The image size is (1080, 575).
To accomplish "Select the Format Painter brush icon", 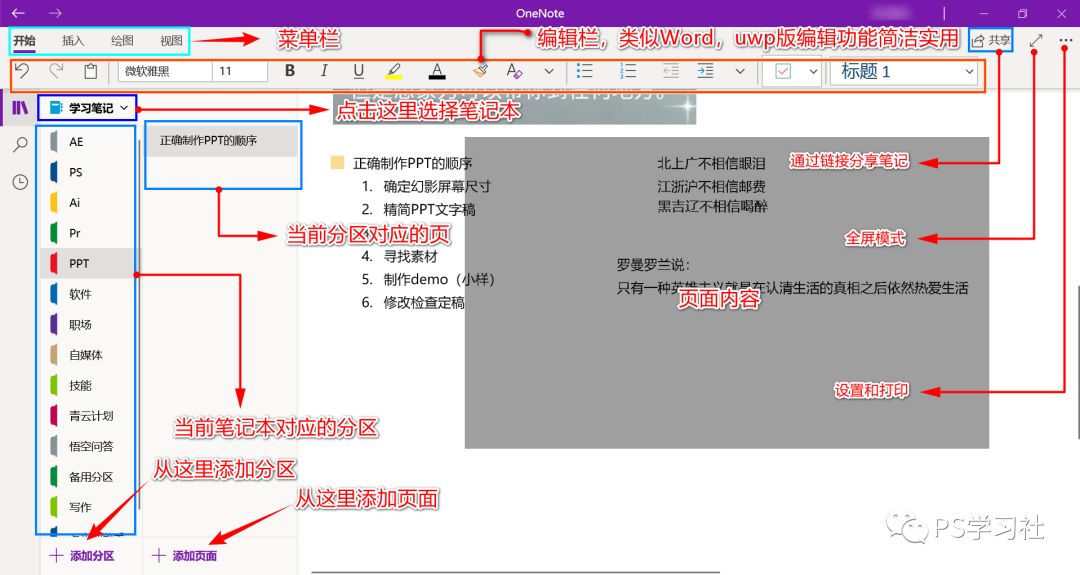I will coord(481,71).
